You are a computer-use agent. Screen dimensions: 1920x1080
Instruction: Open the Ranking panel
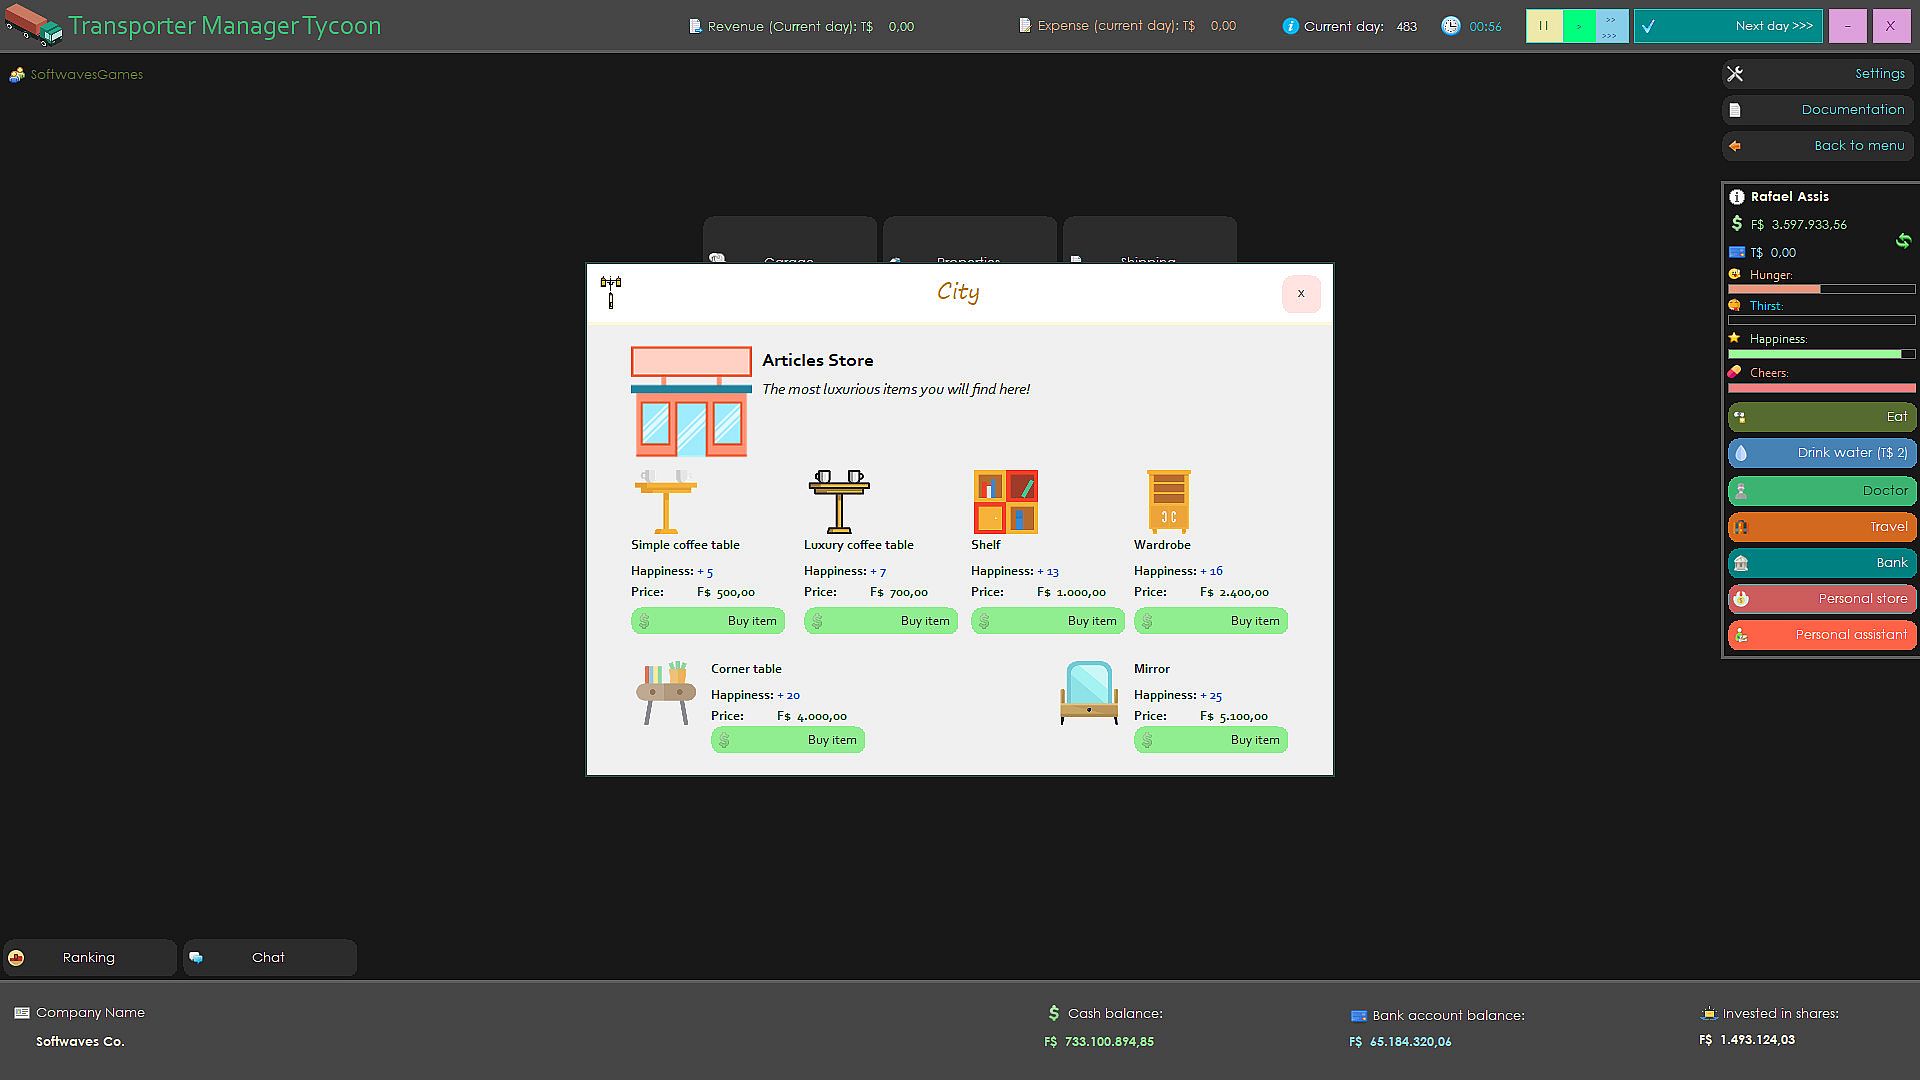(89, 957)
